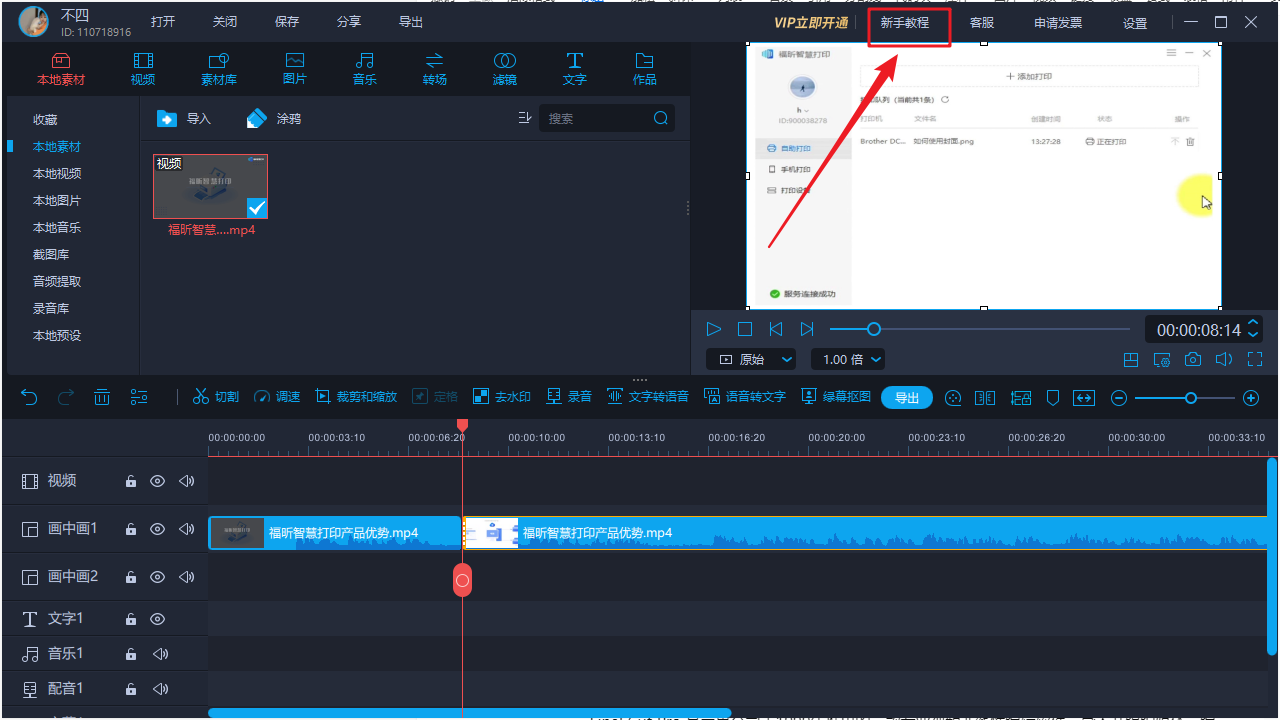This screenshot has height=720, width=1280.
Task: Lock the 画中画1 track
Action: pos(131,529)
